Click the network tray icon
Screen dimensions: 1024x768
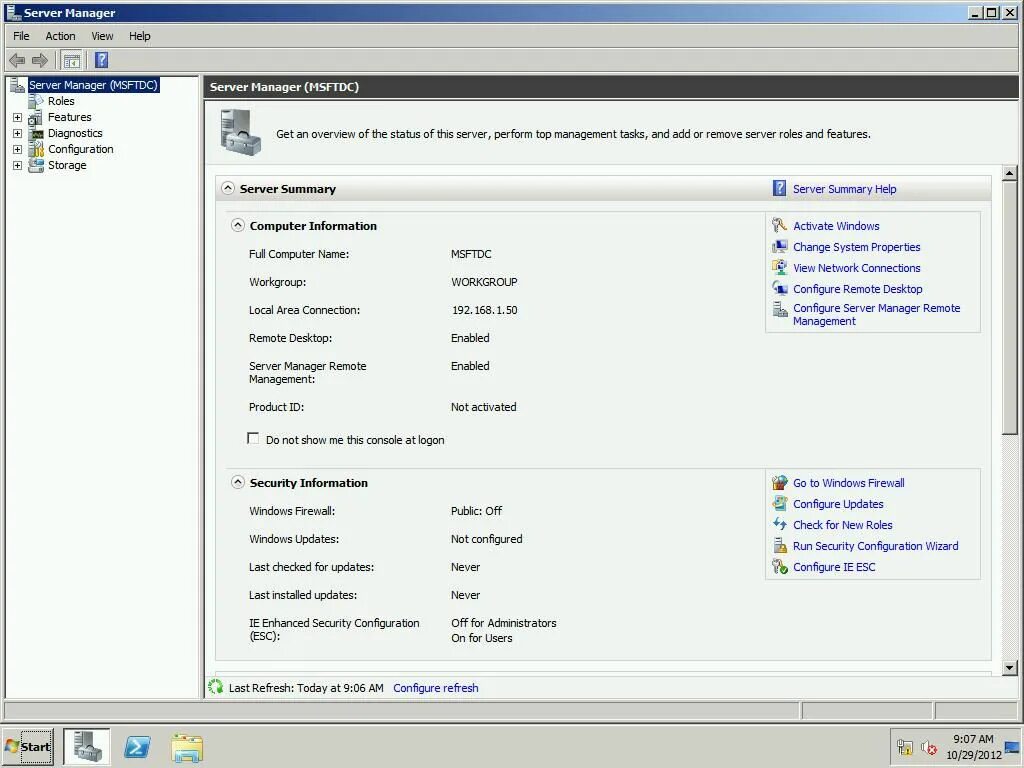(904, 747)
